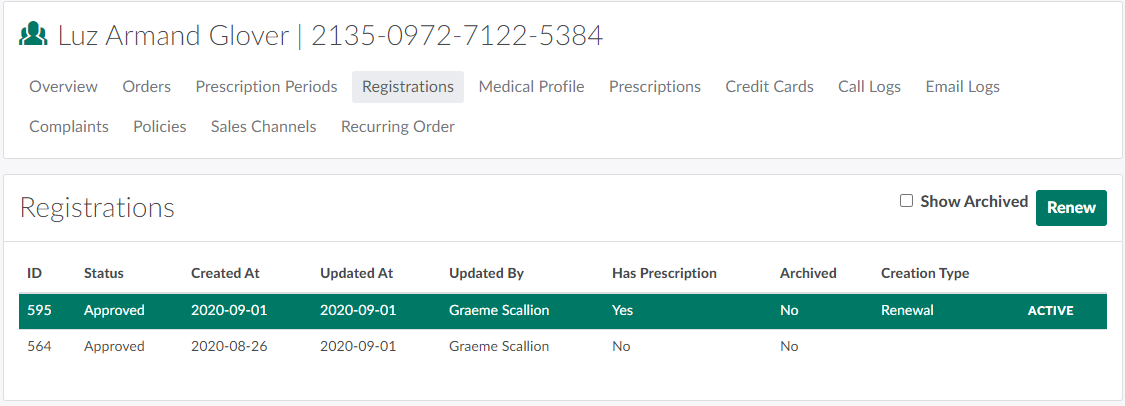Viewport: 1125px width, 406px height.
Task: Open the Credit Cards tab
Action: [x=769, y=87]
